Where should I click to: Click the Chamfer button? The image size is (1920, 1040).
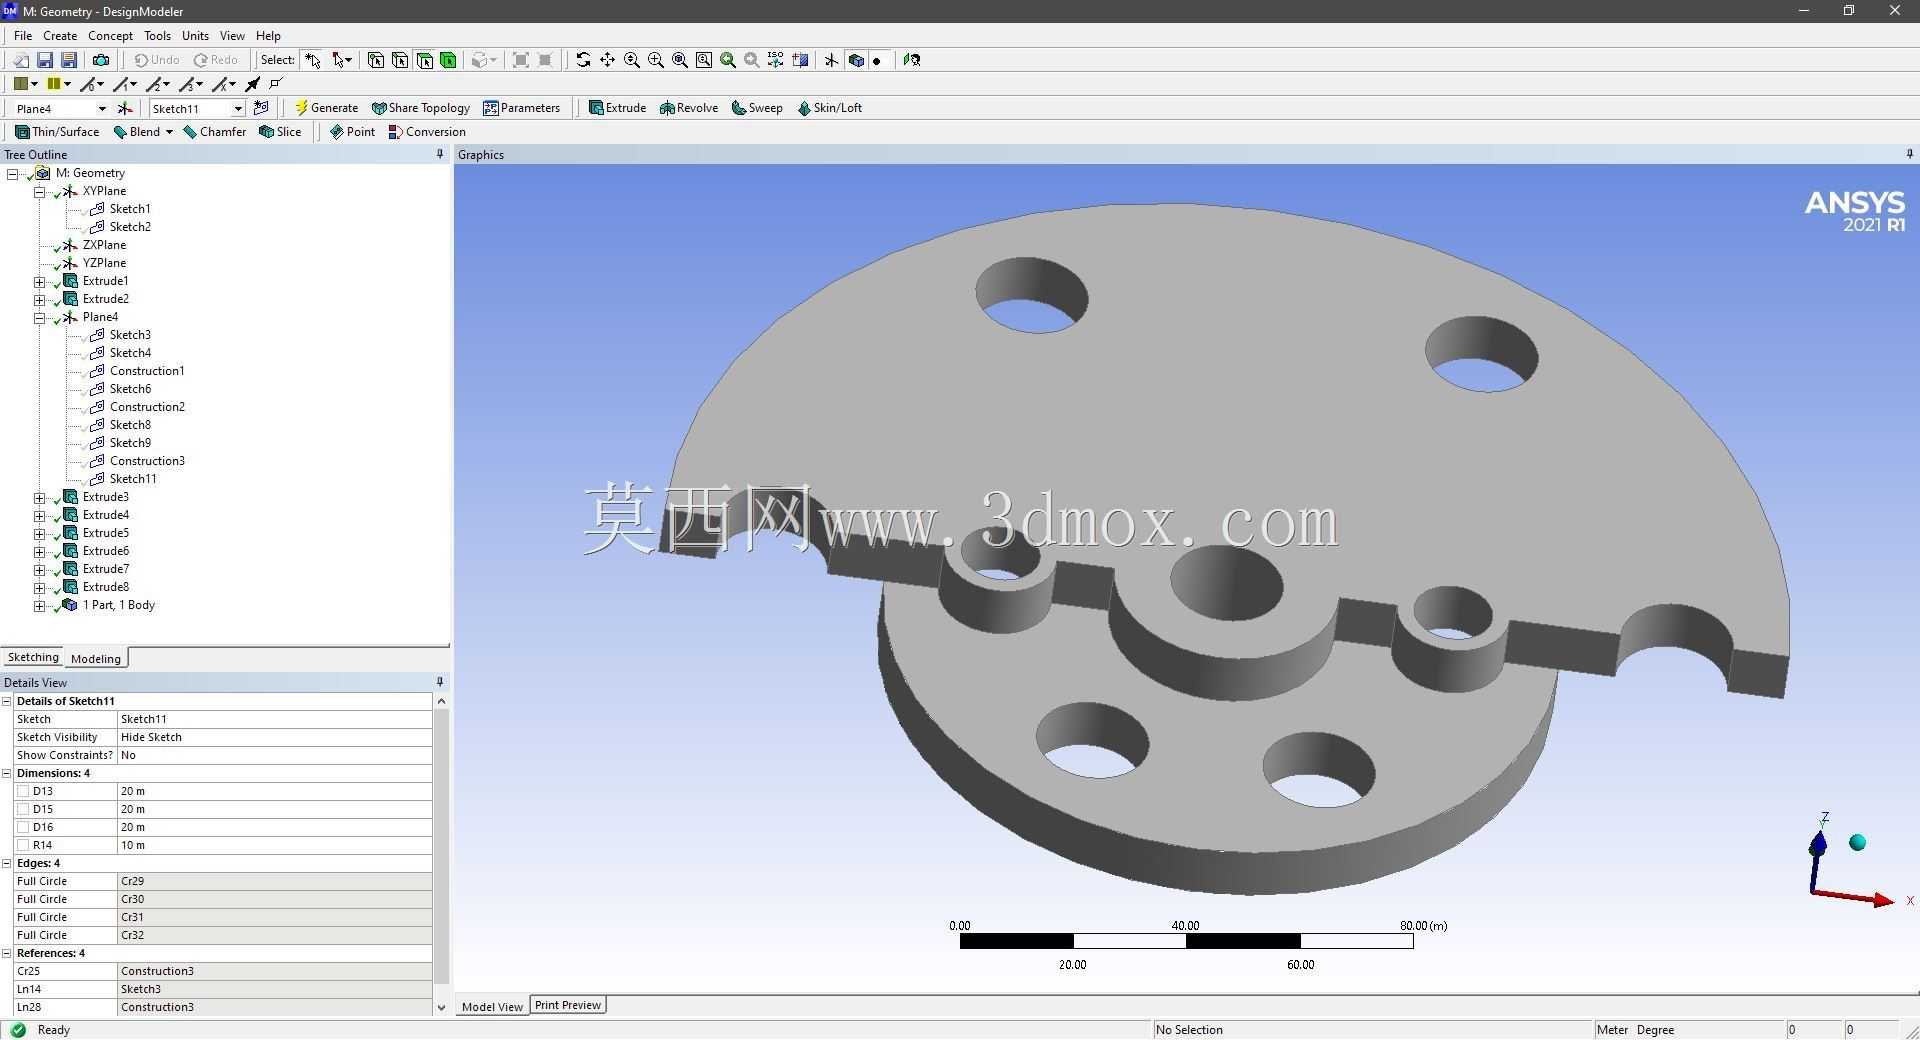click(214, 132)
